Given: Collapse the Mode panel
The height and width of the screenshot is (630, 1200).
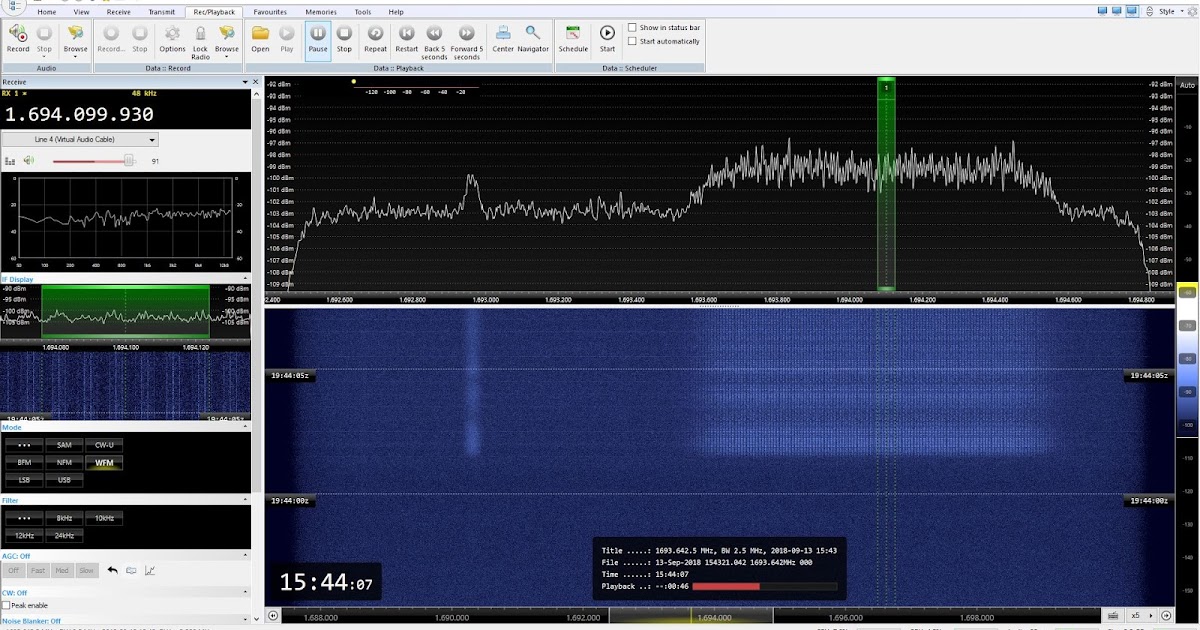Looking at the screenshot, I should click(x=245, y=427).
